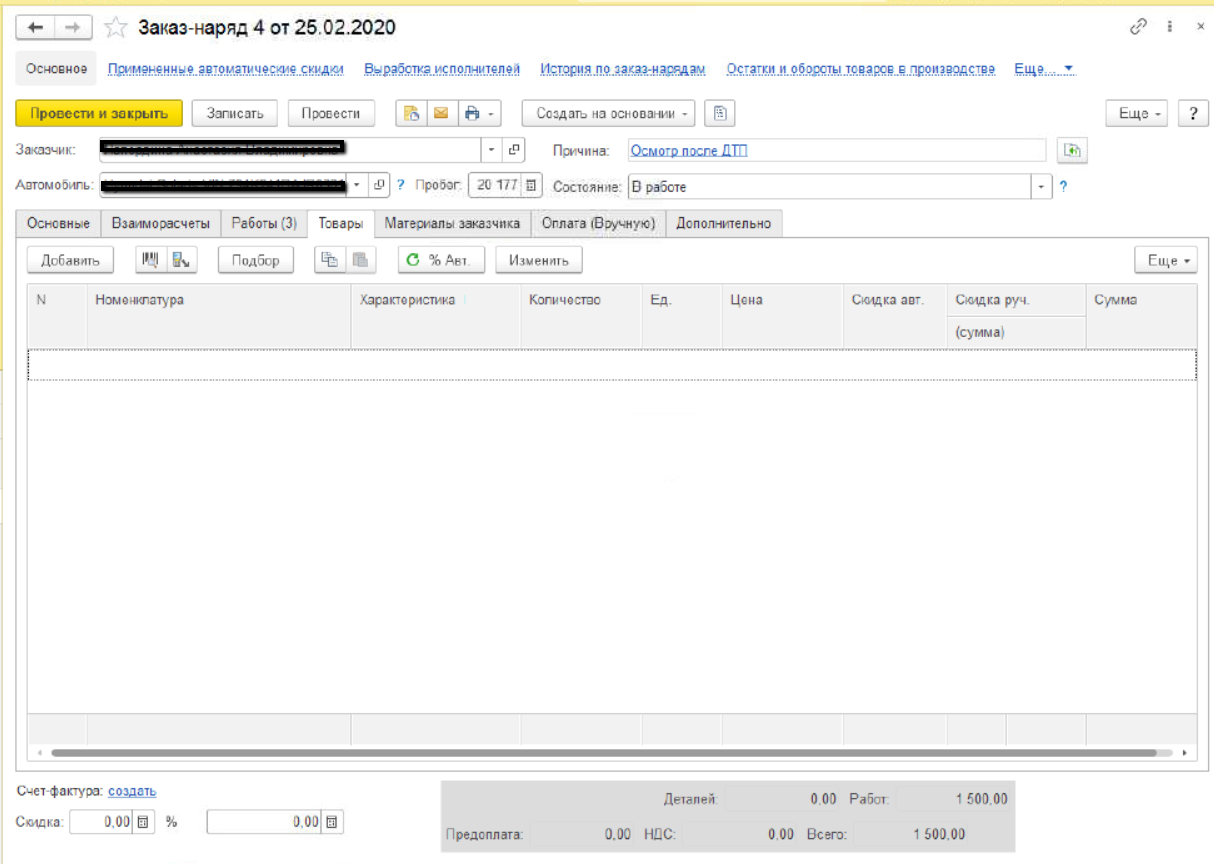Viewport: 1214px width, 864px height.
Task: Expand Еще... in the navigation links row
Action: [1044, 69]
